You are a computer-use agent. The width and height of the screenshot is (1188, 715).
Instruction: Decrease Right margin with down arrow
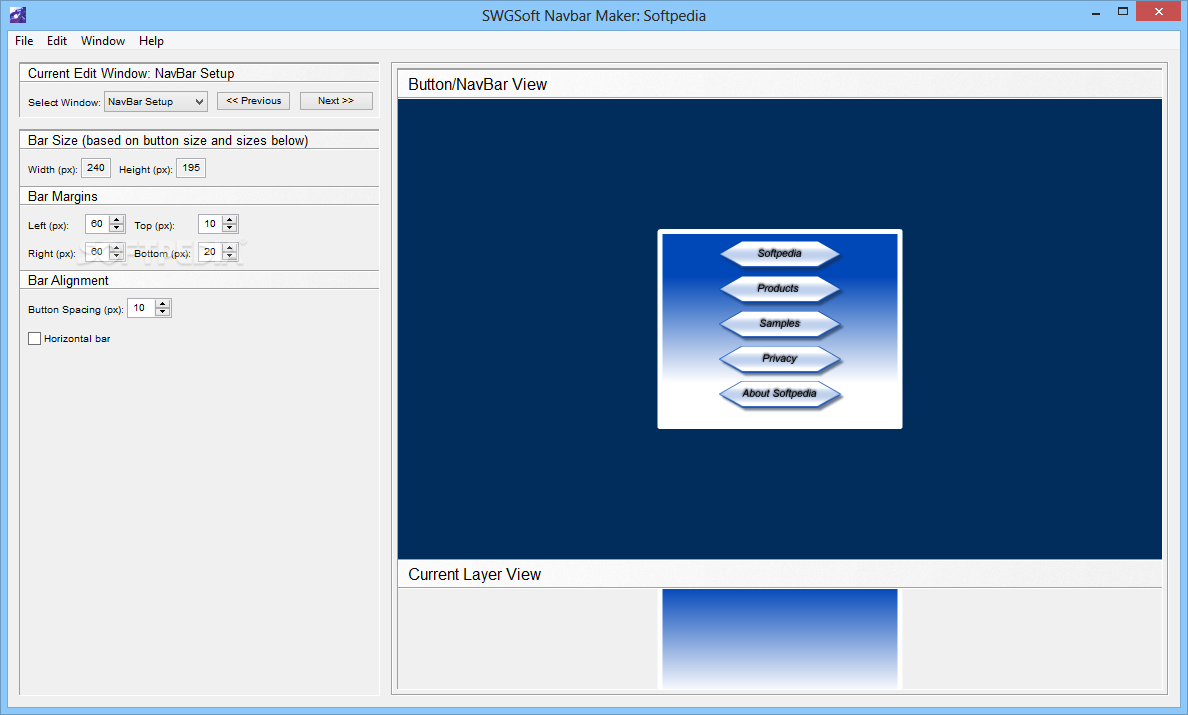click(117, 256)
